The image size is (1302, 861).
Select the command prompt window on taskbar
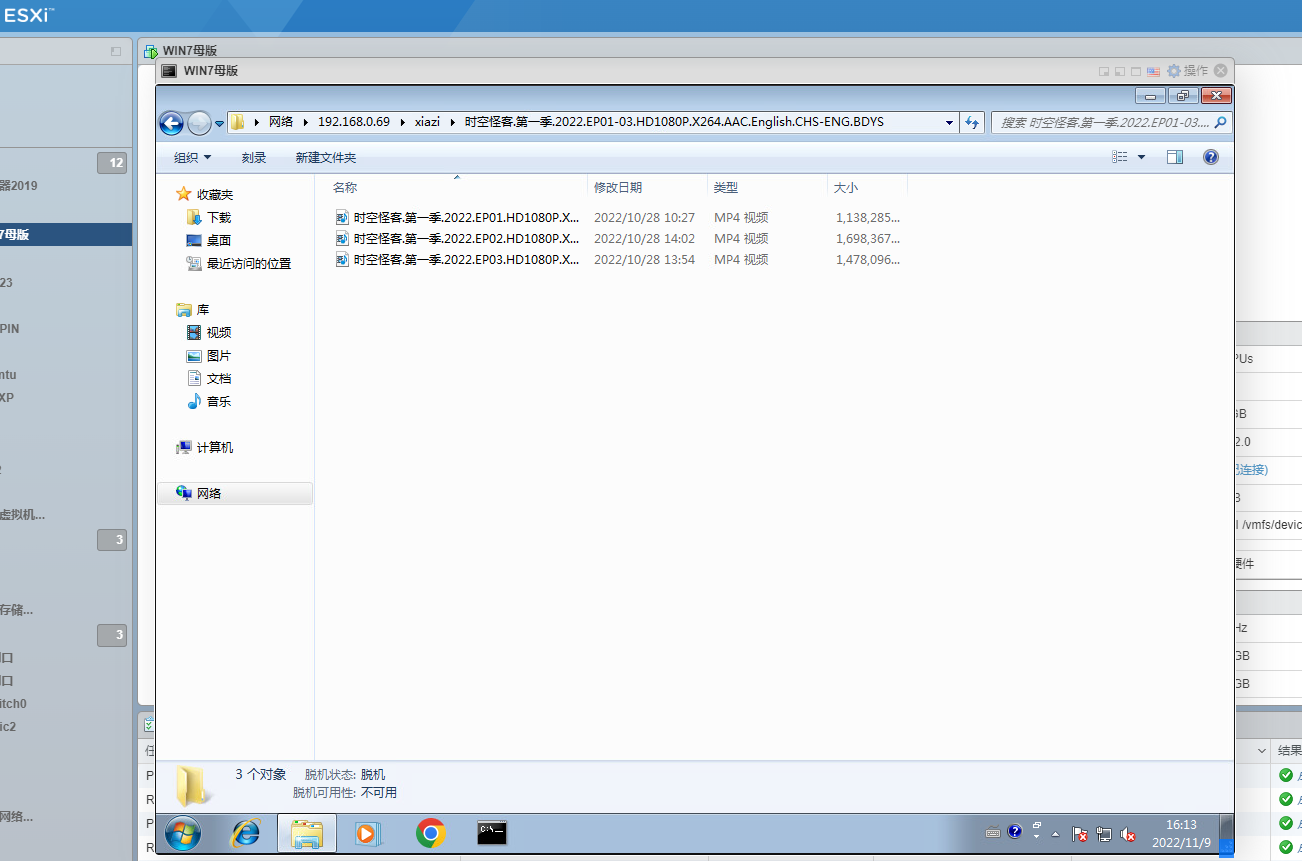coord(492,833)
